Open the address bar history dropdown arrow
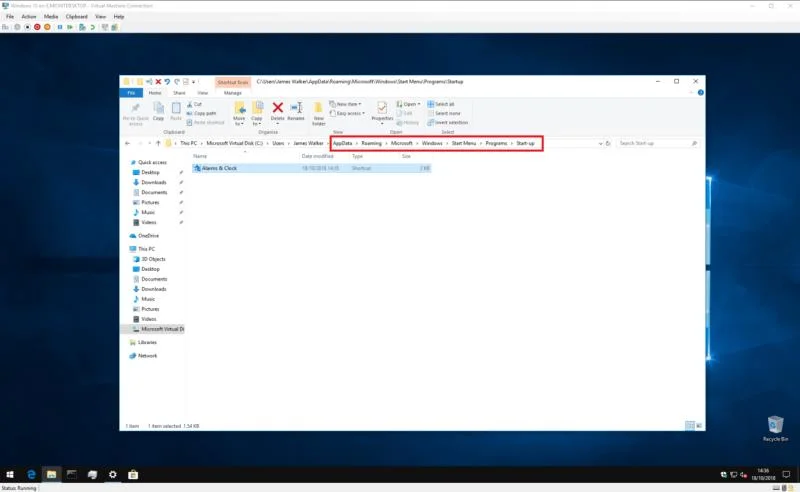Viewport: 800px width, 492px height. (600, 143)
